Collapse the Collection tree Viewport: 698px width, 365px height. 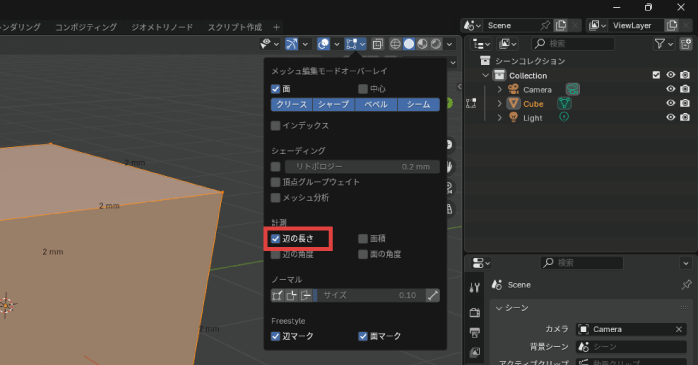[485, 75]
